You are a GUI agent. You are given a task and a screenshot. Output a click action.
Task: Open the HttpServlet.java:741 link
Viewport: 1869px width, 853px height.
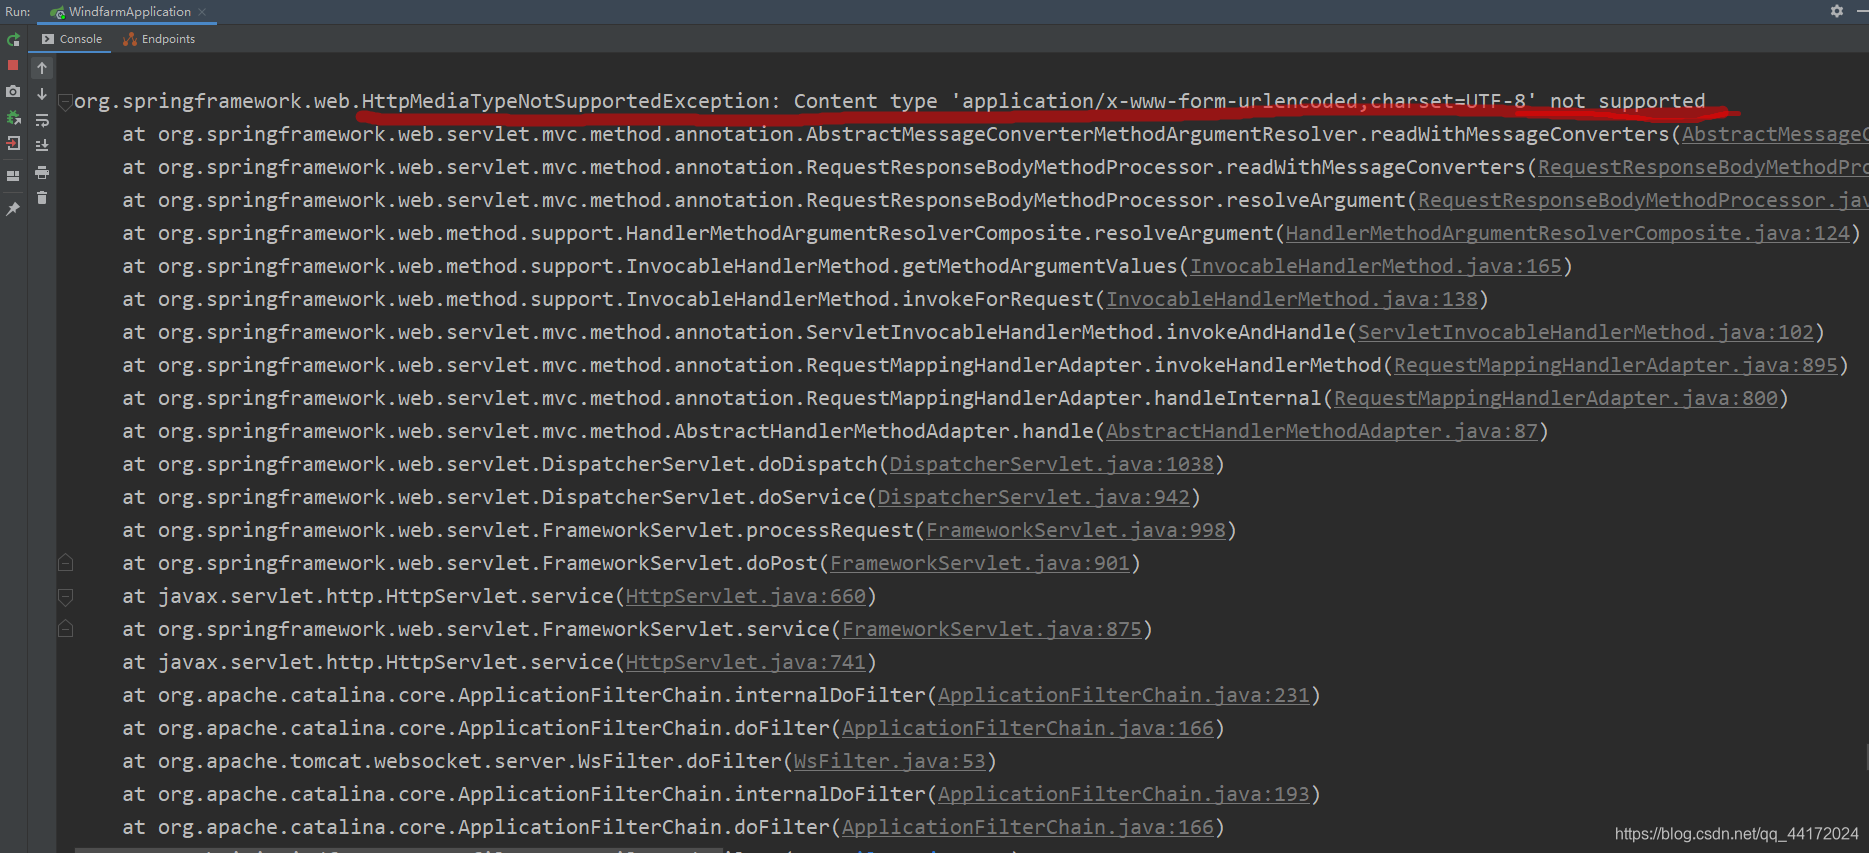tap(745, 662)
